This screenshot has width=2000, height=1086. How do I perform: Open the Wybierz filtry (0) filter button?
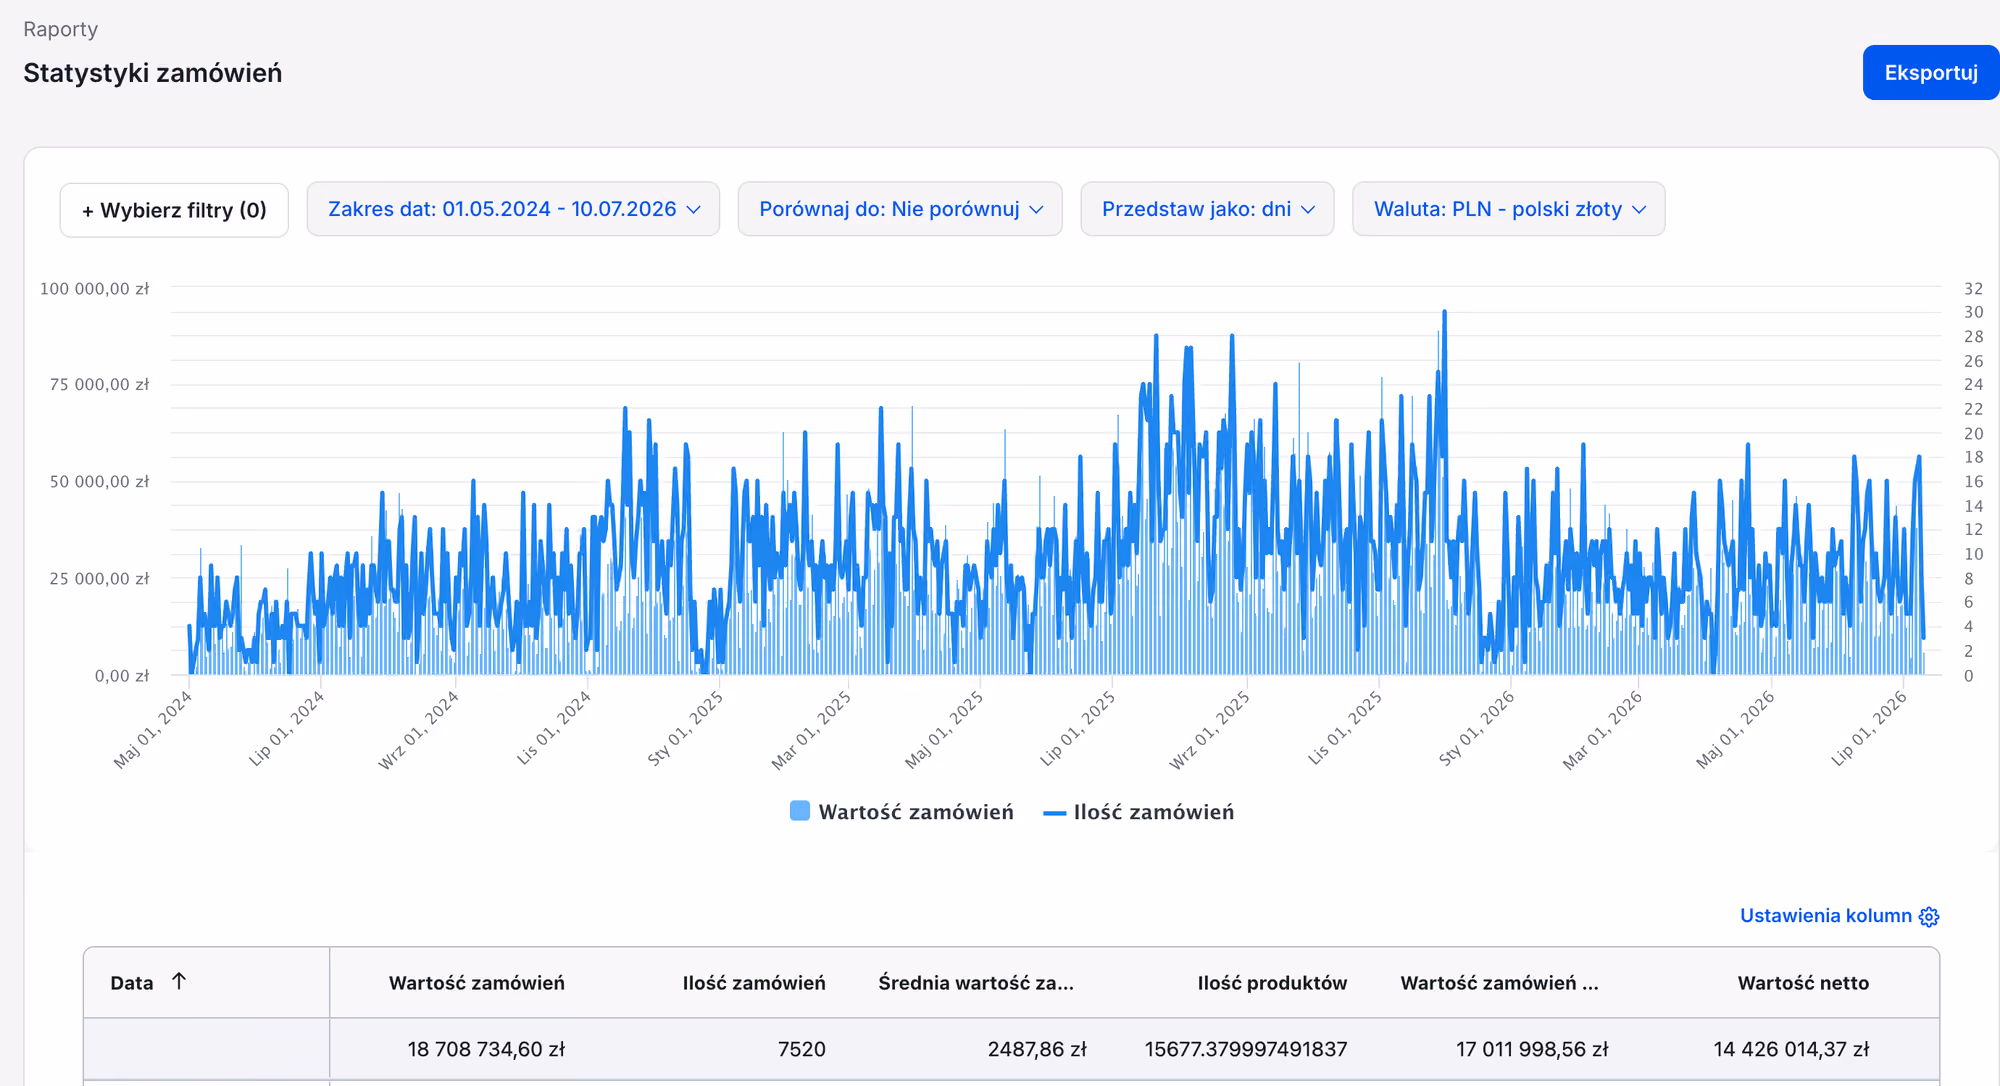tap(174, 210)
